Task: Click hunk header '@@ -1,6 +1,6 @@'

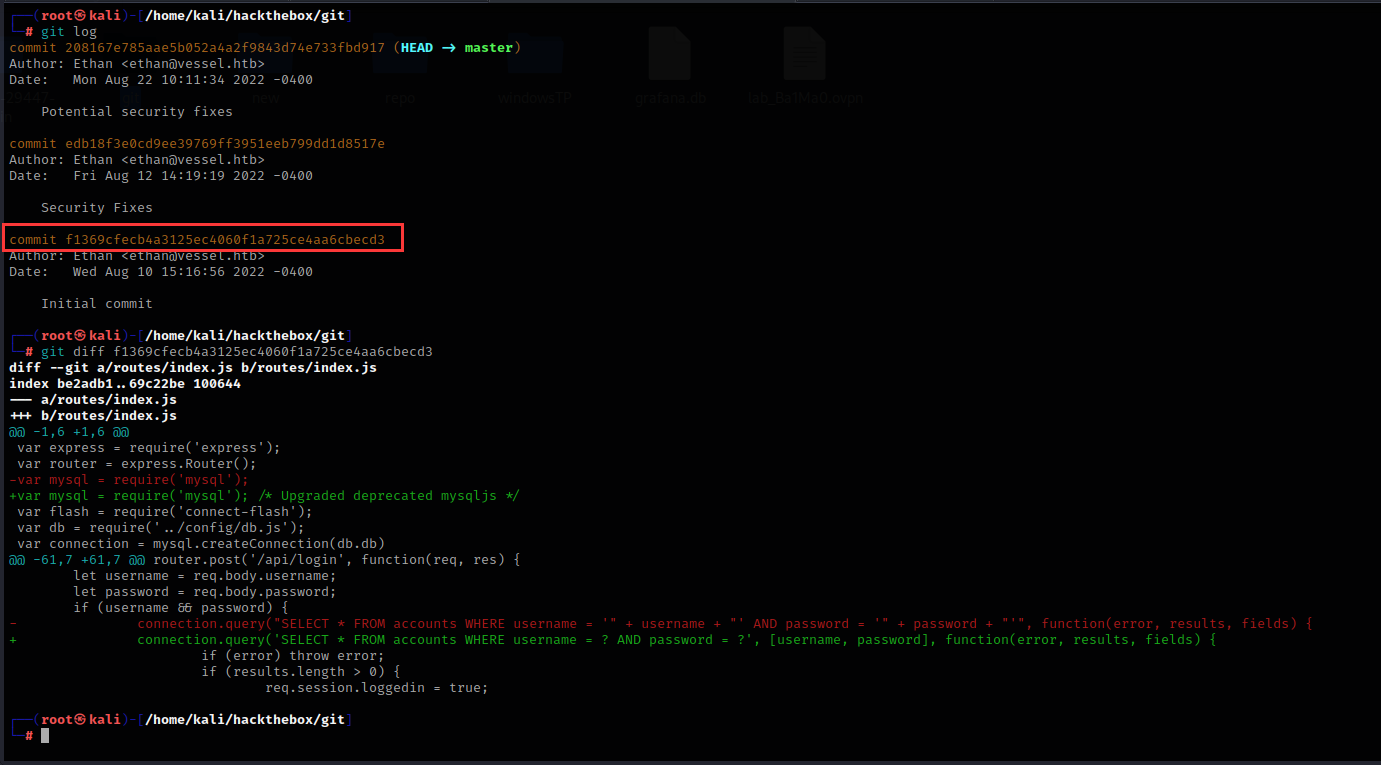Action: coord(69,432)
